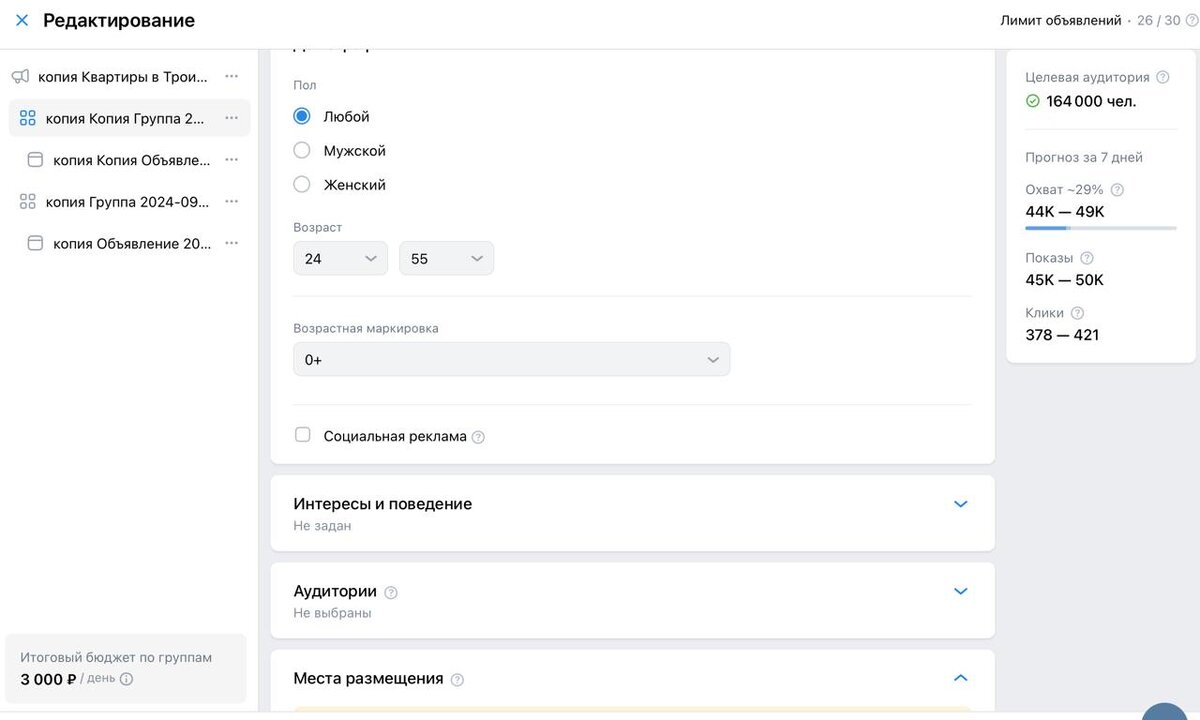The width and height of the screenshot is (1200, 720).
Task: Select 'копия Группа 2024-09…' group in sidebar
Action: pyautogui.click(x=127, y=202)
